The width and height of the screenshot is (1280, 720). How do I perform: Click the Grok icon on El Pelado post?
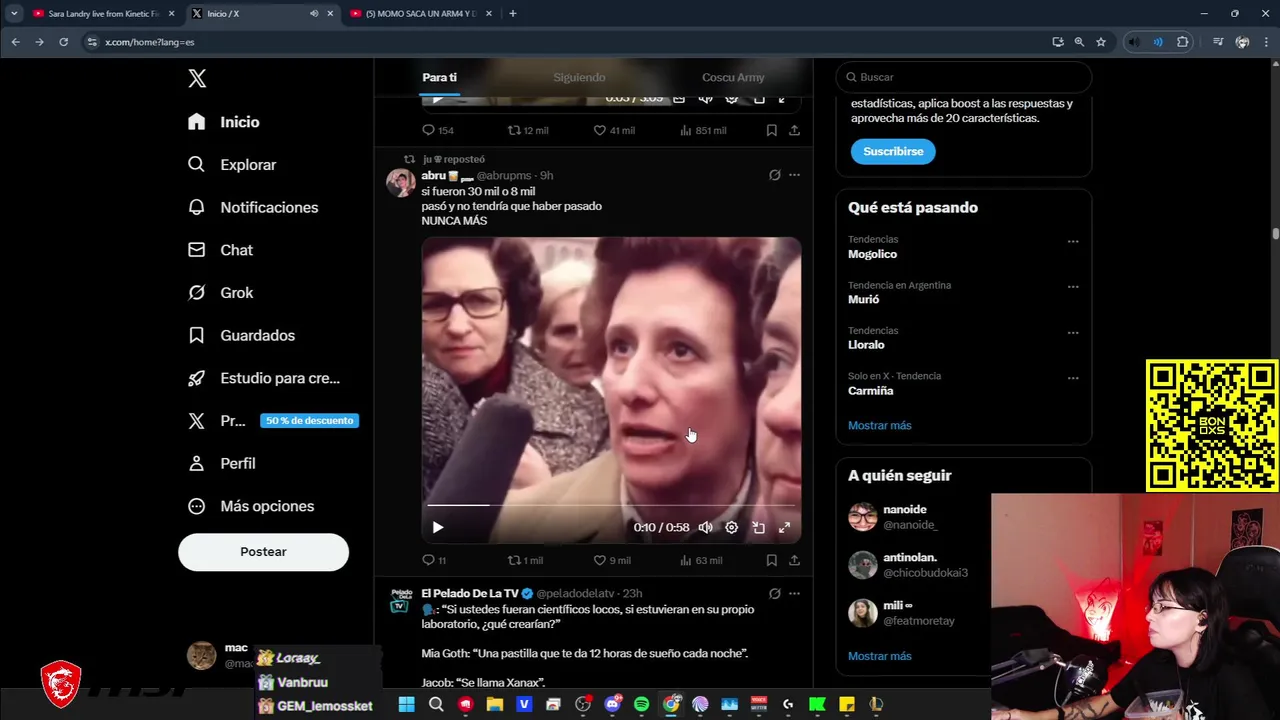click(774, 593)
